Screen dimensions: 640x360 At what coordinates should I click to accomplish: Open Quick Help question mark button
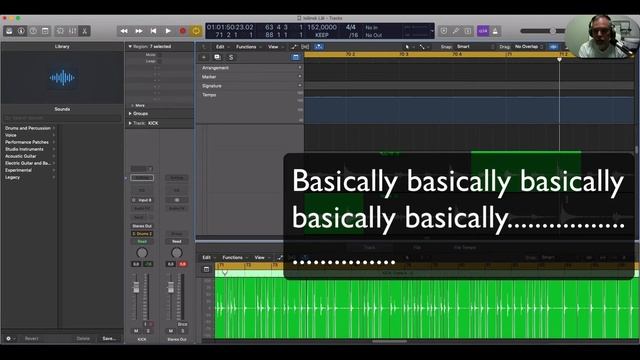coord(33,31)
